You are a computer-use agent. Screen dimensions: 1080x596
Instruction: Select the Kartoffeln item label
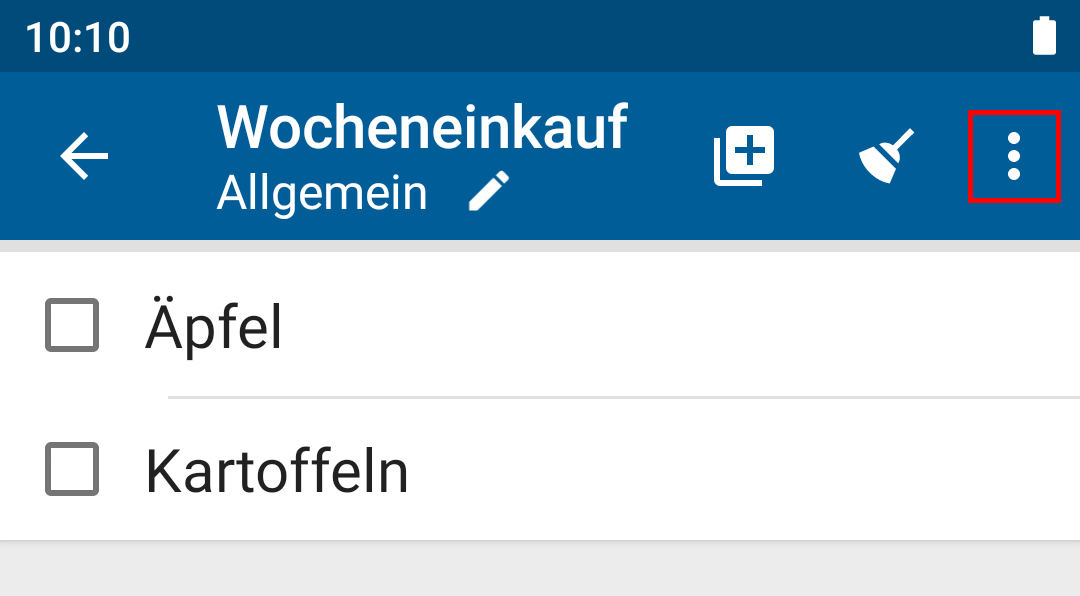[277, 471]
